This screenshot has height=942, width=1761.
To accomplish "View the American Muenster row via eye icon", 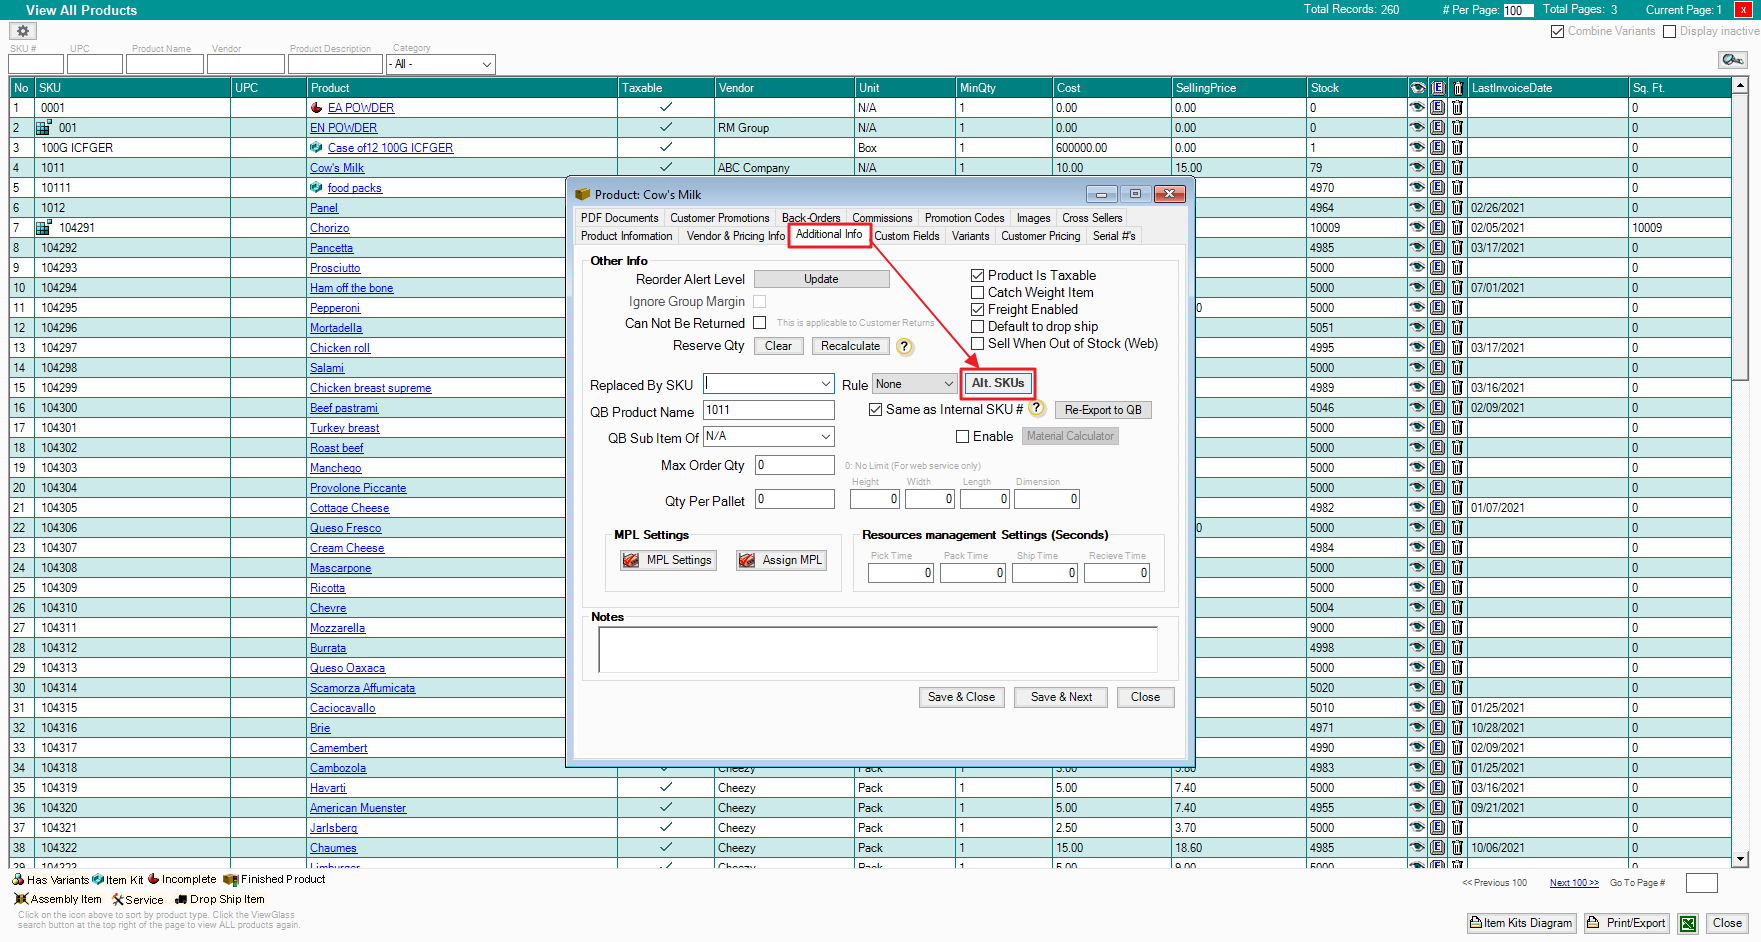I will coord(1417,808).
